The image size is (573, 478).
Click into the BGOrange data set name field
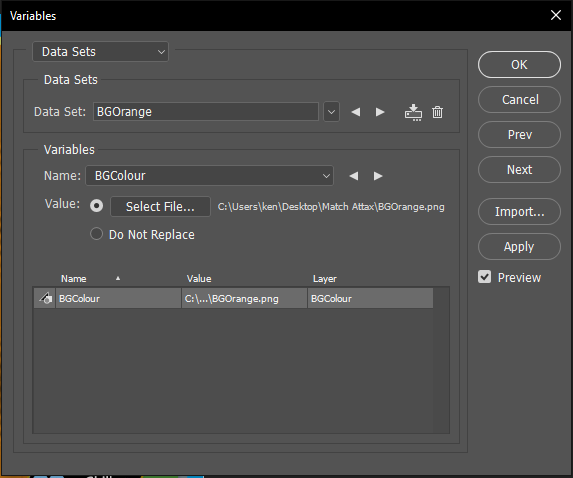pyautogui.click(x=206, y=112)
